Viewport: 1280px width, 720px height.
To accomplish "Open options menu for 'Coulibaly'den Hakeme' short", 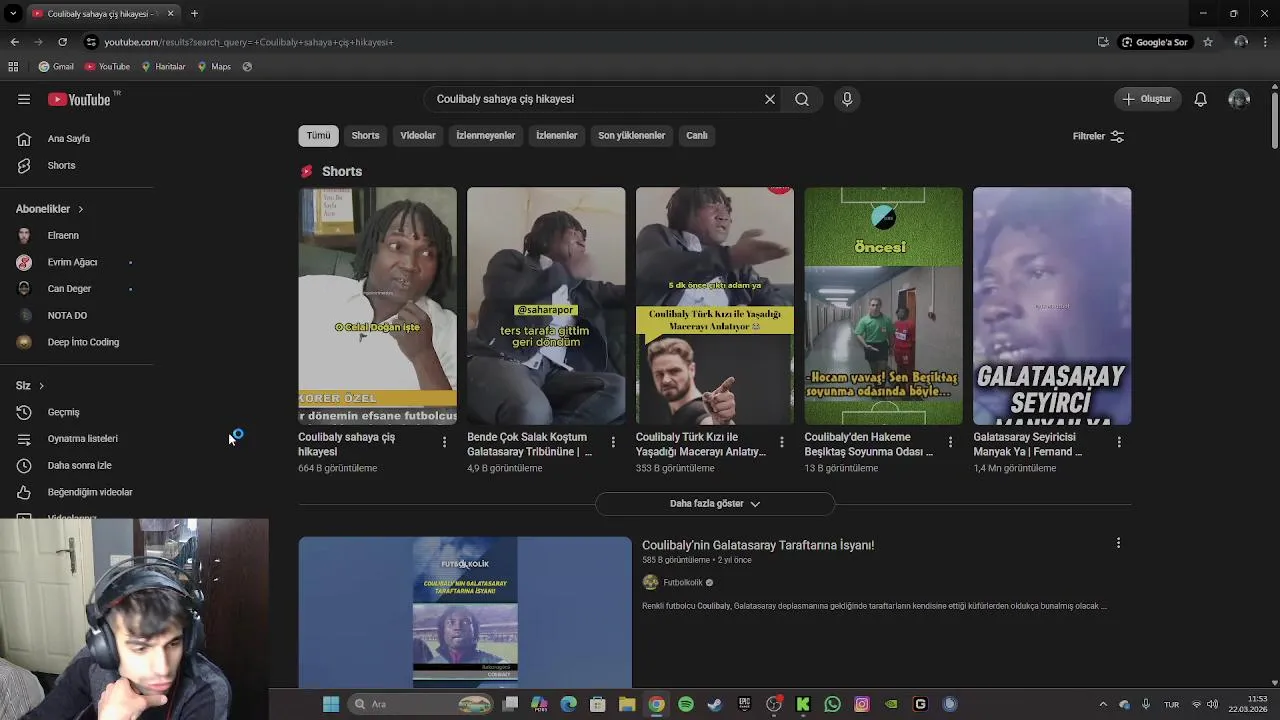I will point(950,442).
